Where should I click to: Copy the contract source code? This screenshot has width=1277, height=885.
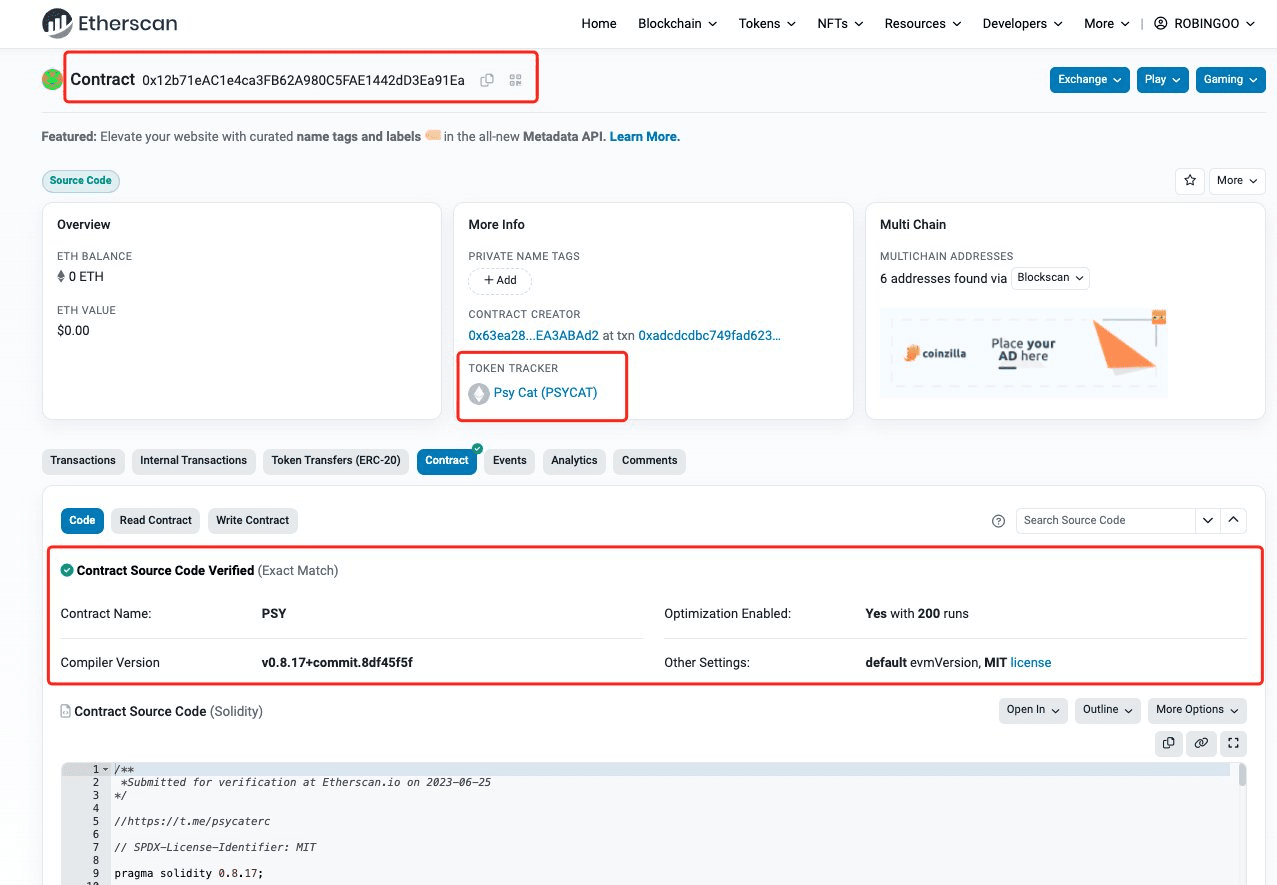coord(1168,743)
